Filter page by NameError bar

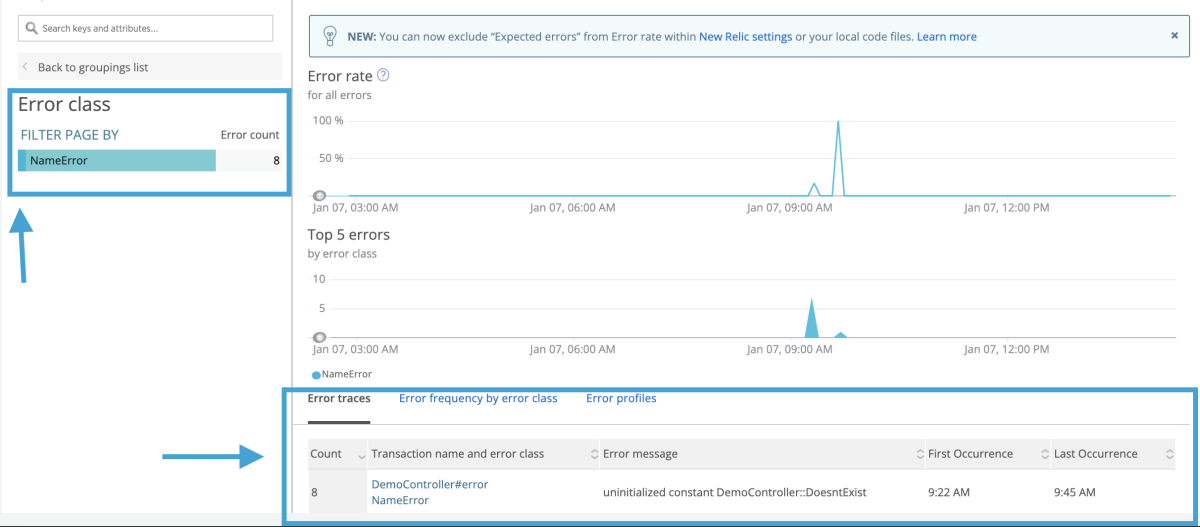click(117, 160)
